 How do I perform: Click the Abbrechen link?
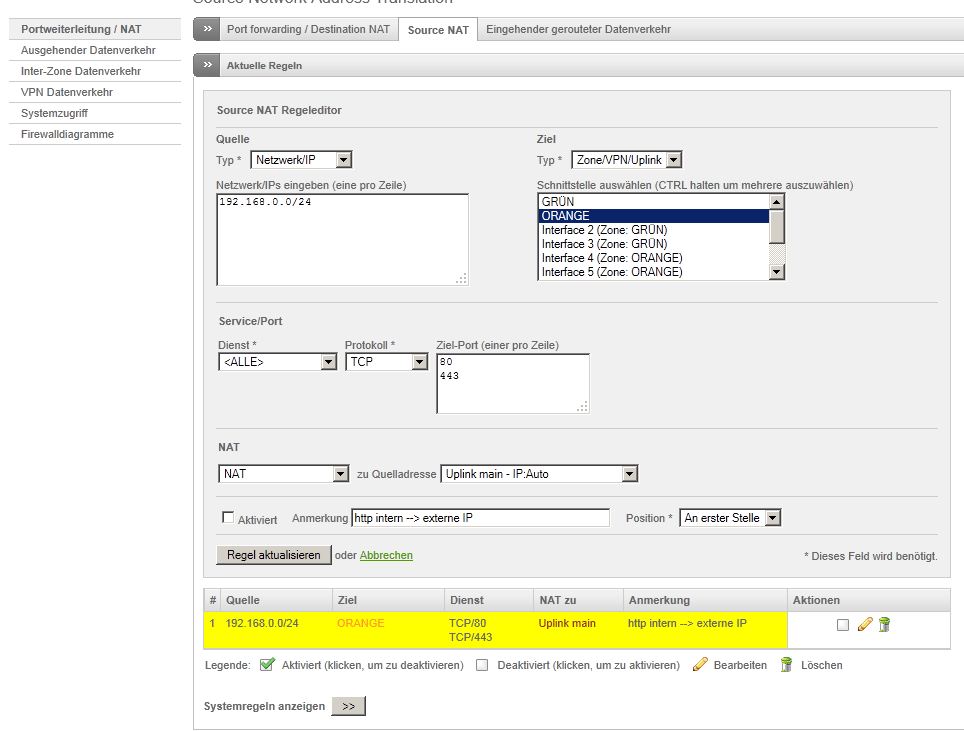point(386,555)
